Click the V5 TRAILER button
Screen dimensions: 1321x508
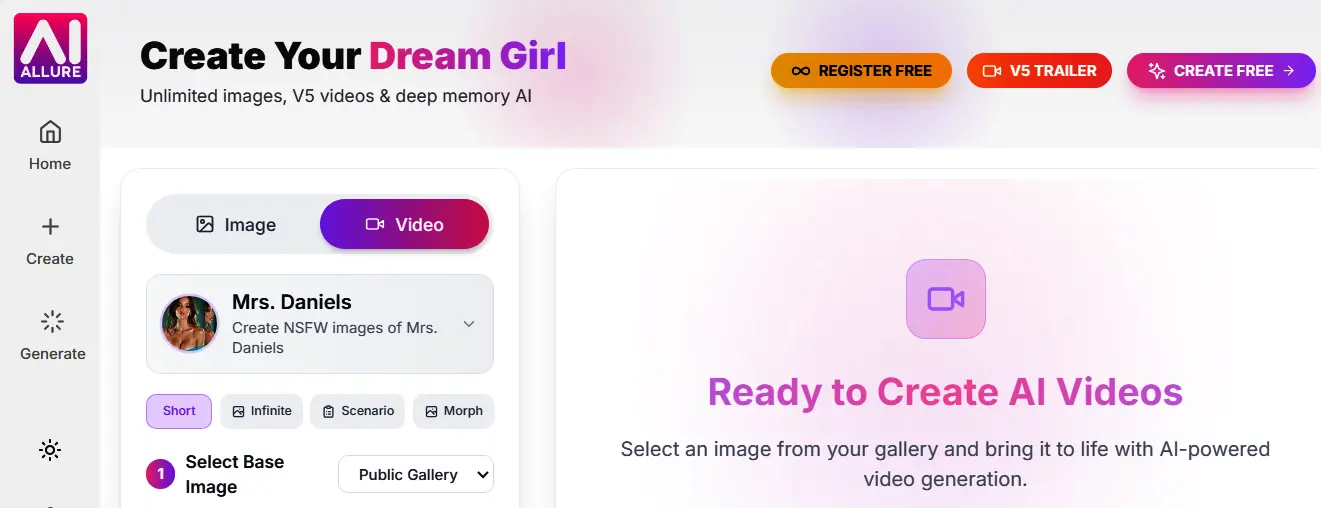click(x=1039, y=71)
